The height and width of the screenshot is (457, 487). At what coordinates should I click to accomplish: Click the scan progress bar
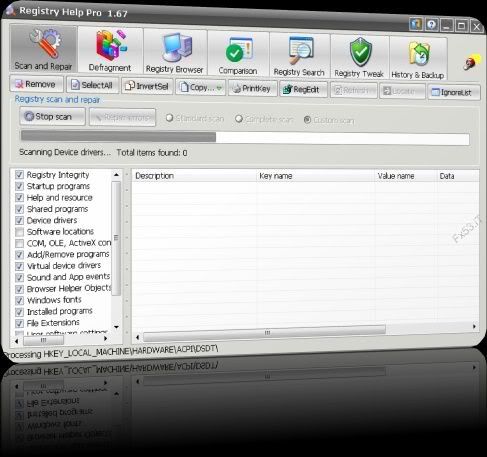[245, 138]
